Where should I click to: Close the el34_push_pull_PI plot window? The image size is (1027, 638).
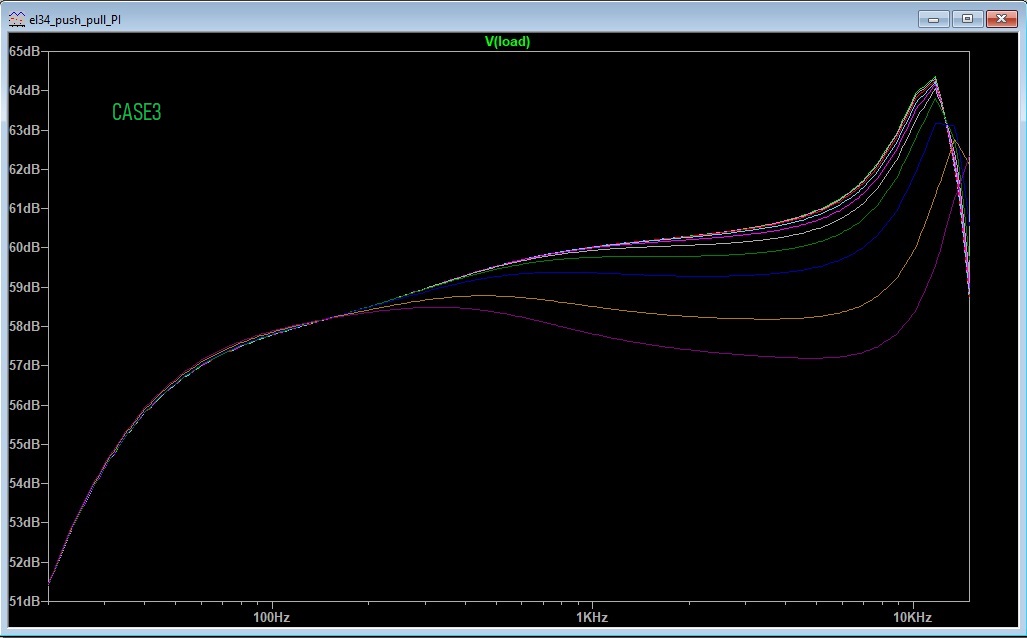click(x=1001, y=19)
